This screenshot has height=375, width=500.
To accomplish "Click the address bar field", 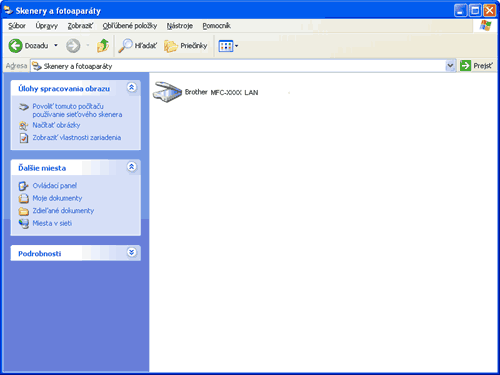I will tap(238, 66).
